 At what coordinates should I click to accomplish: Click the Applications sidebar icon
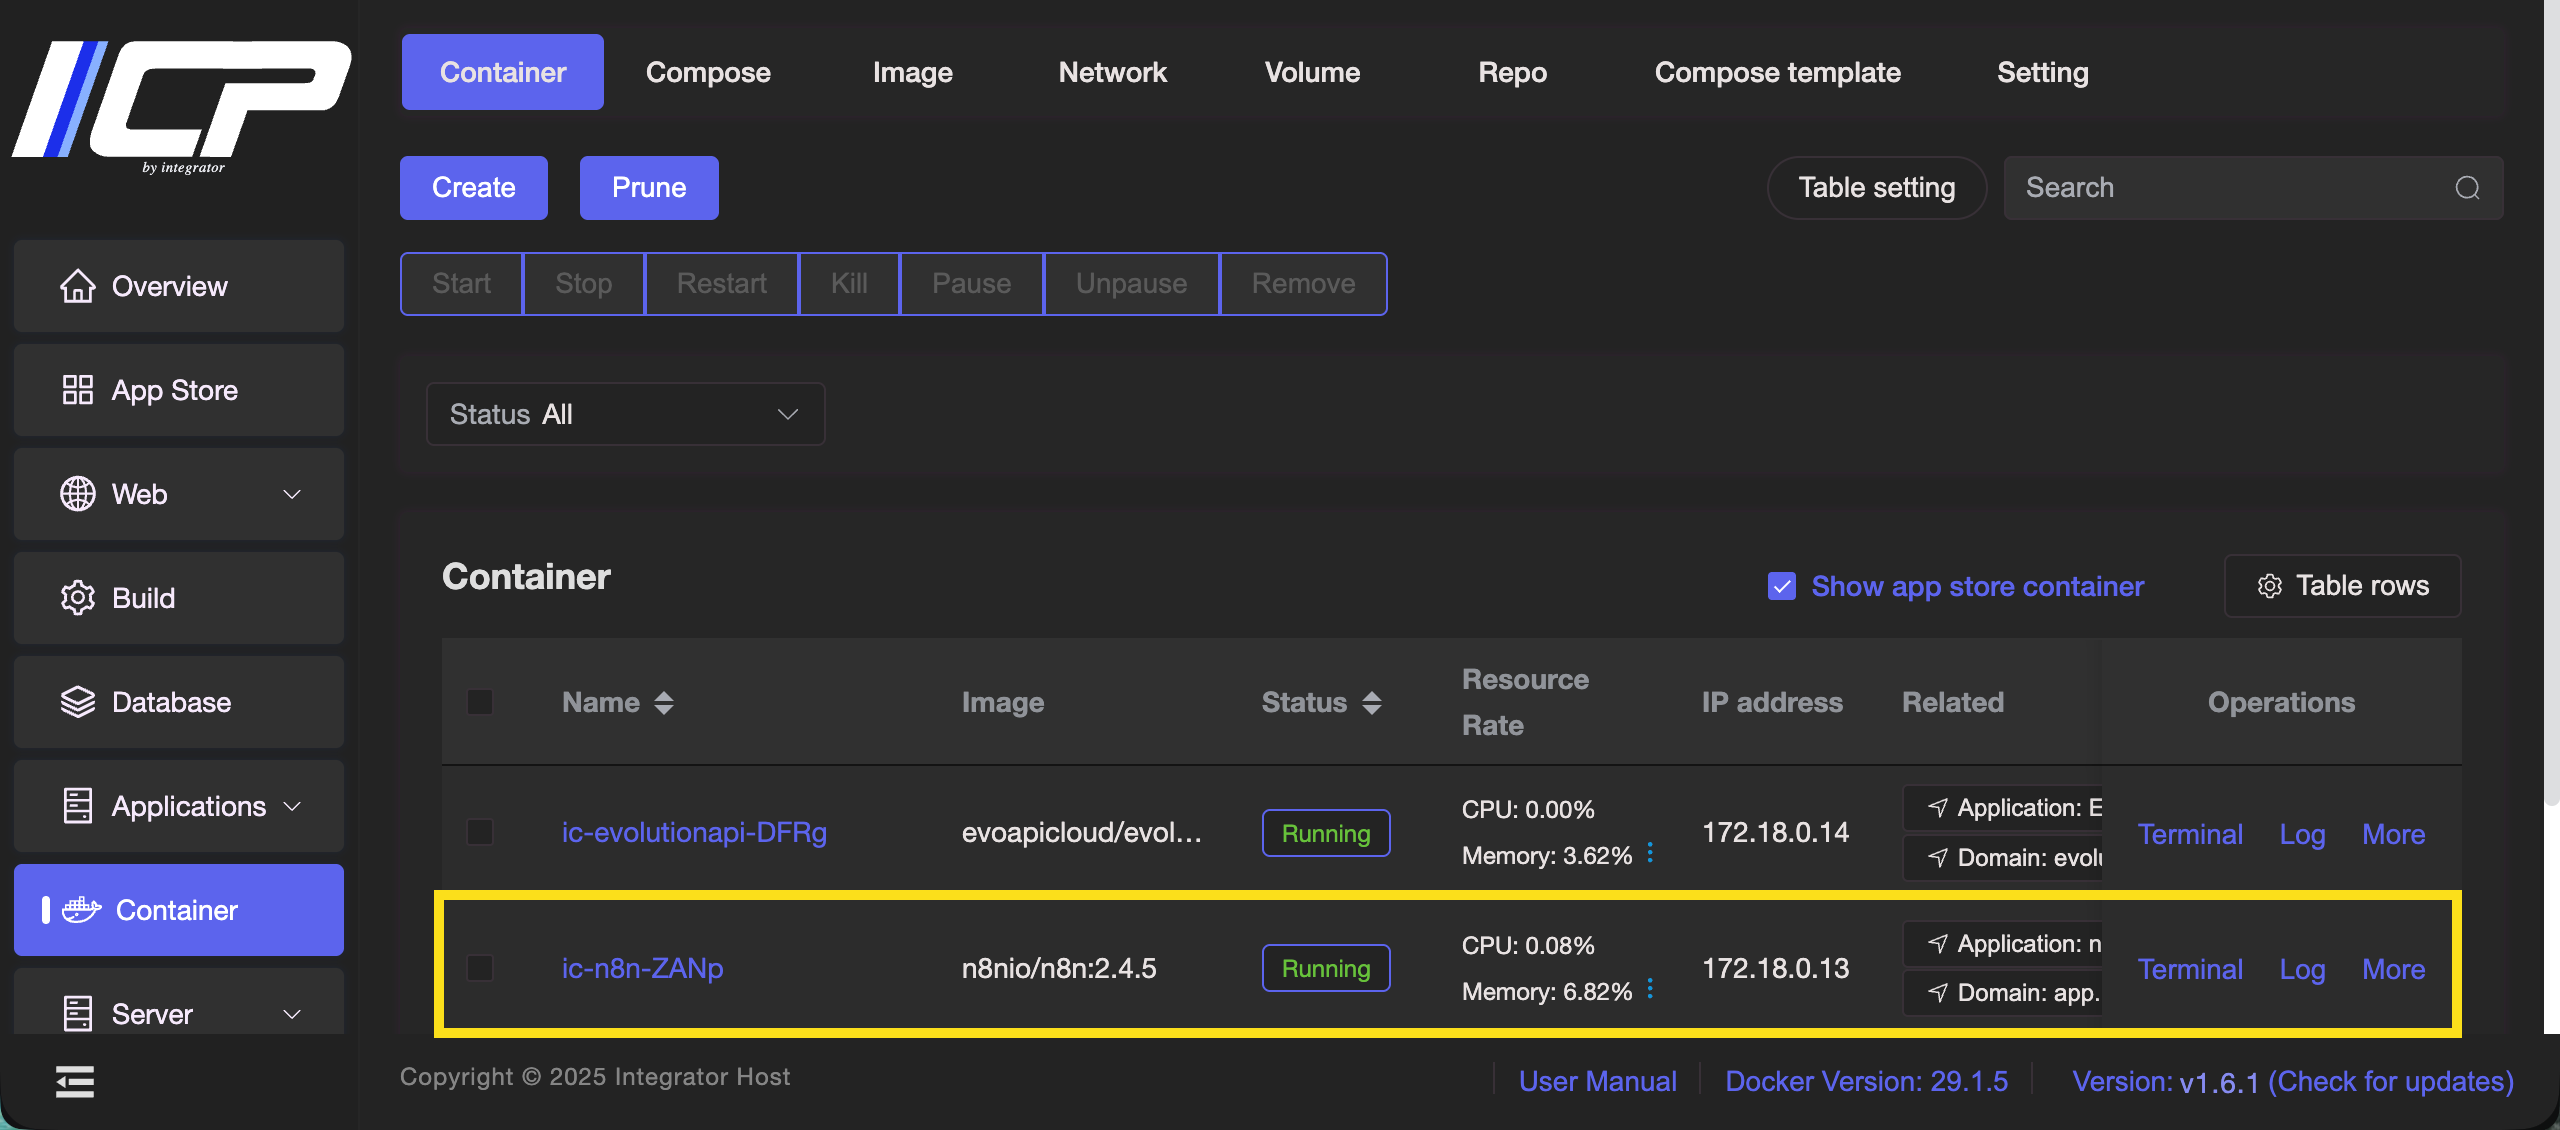click(x=78, y=806)
